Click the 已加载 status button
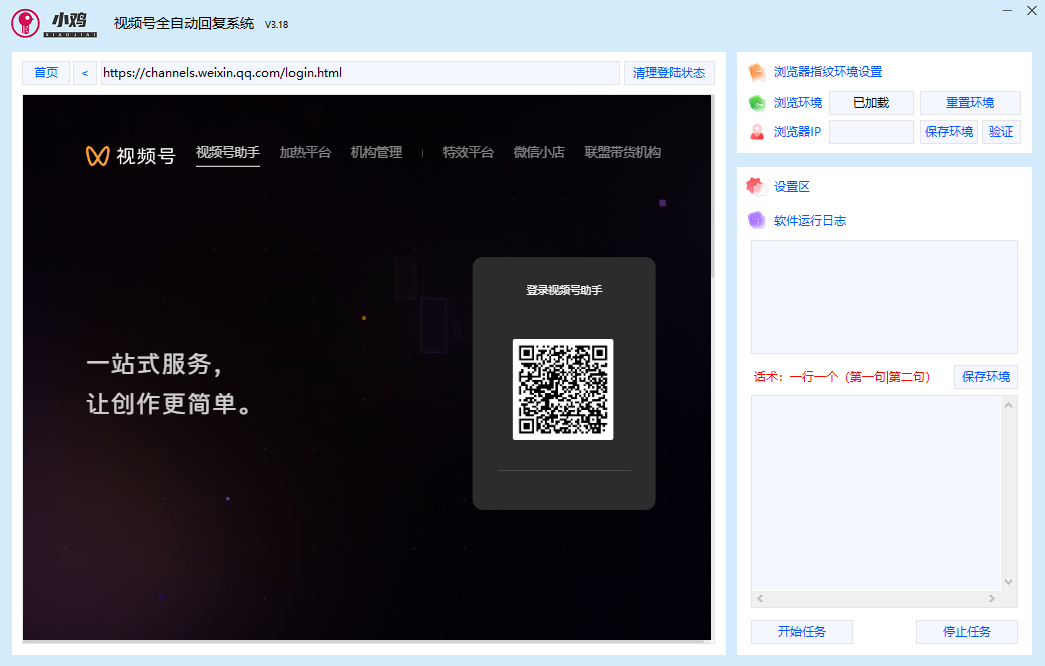This screenshot has width=1045, height=666. pos(871,103)
